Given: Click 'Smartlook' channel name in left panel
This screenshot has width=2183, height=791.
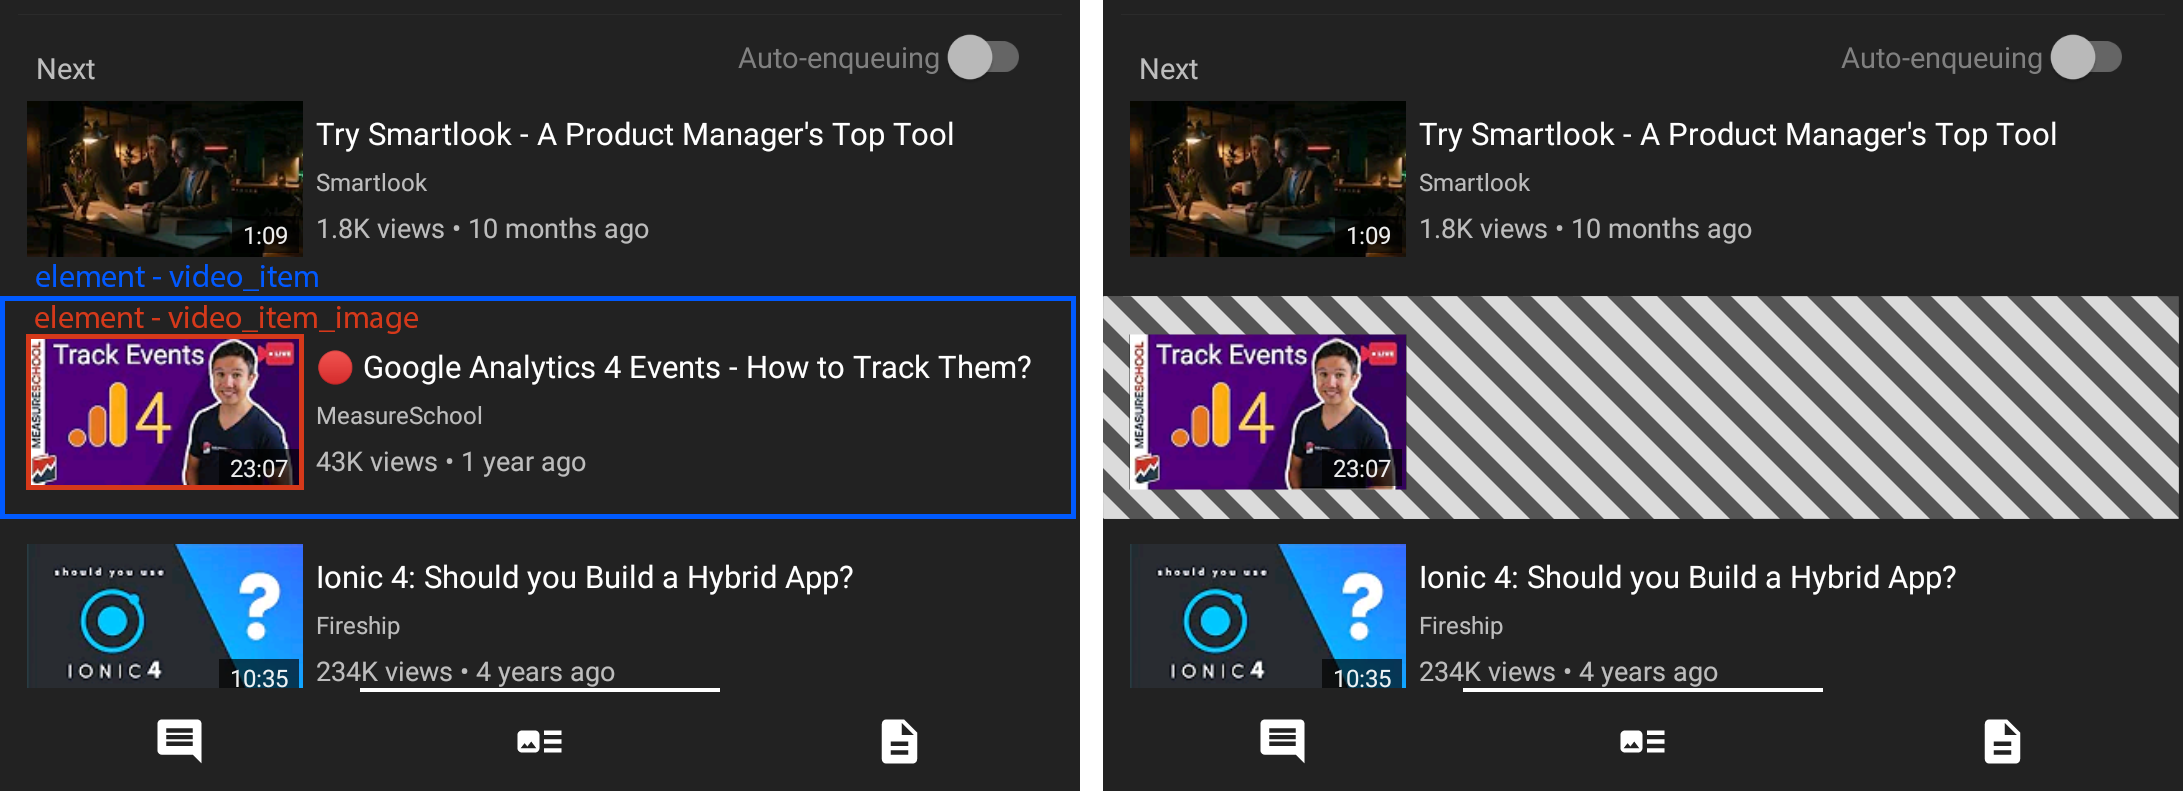Looking at the screenshot, I should (x=371, y=183).
